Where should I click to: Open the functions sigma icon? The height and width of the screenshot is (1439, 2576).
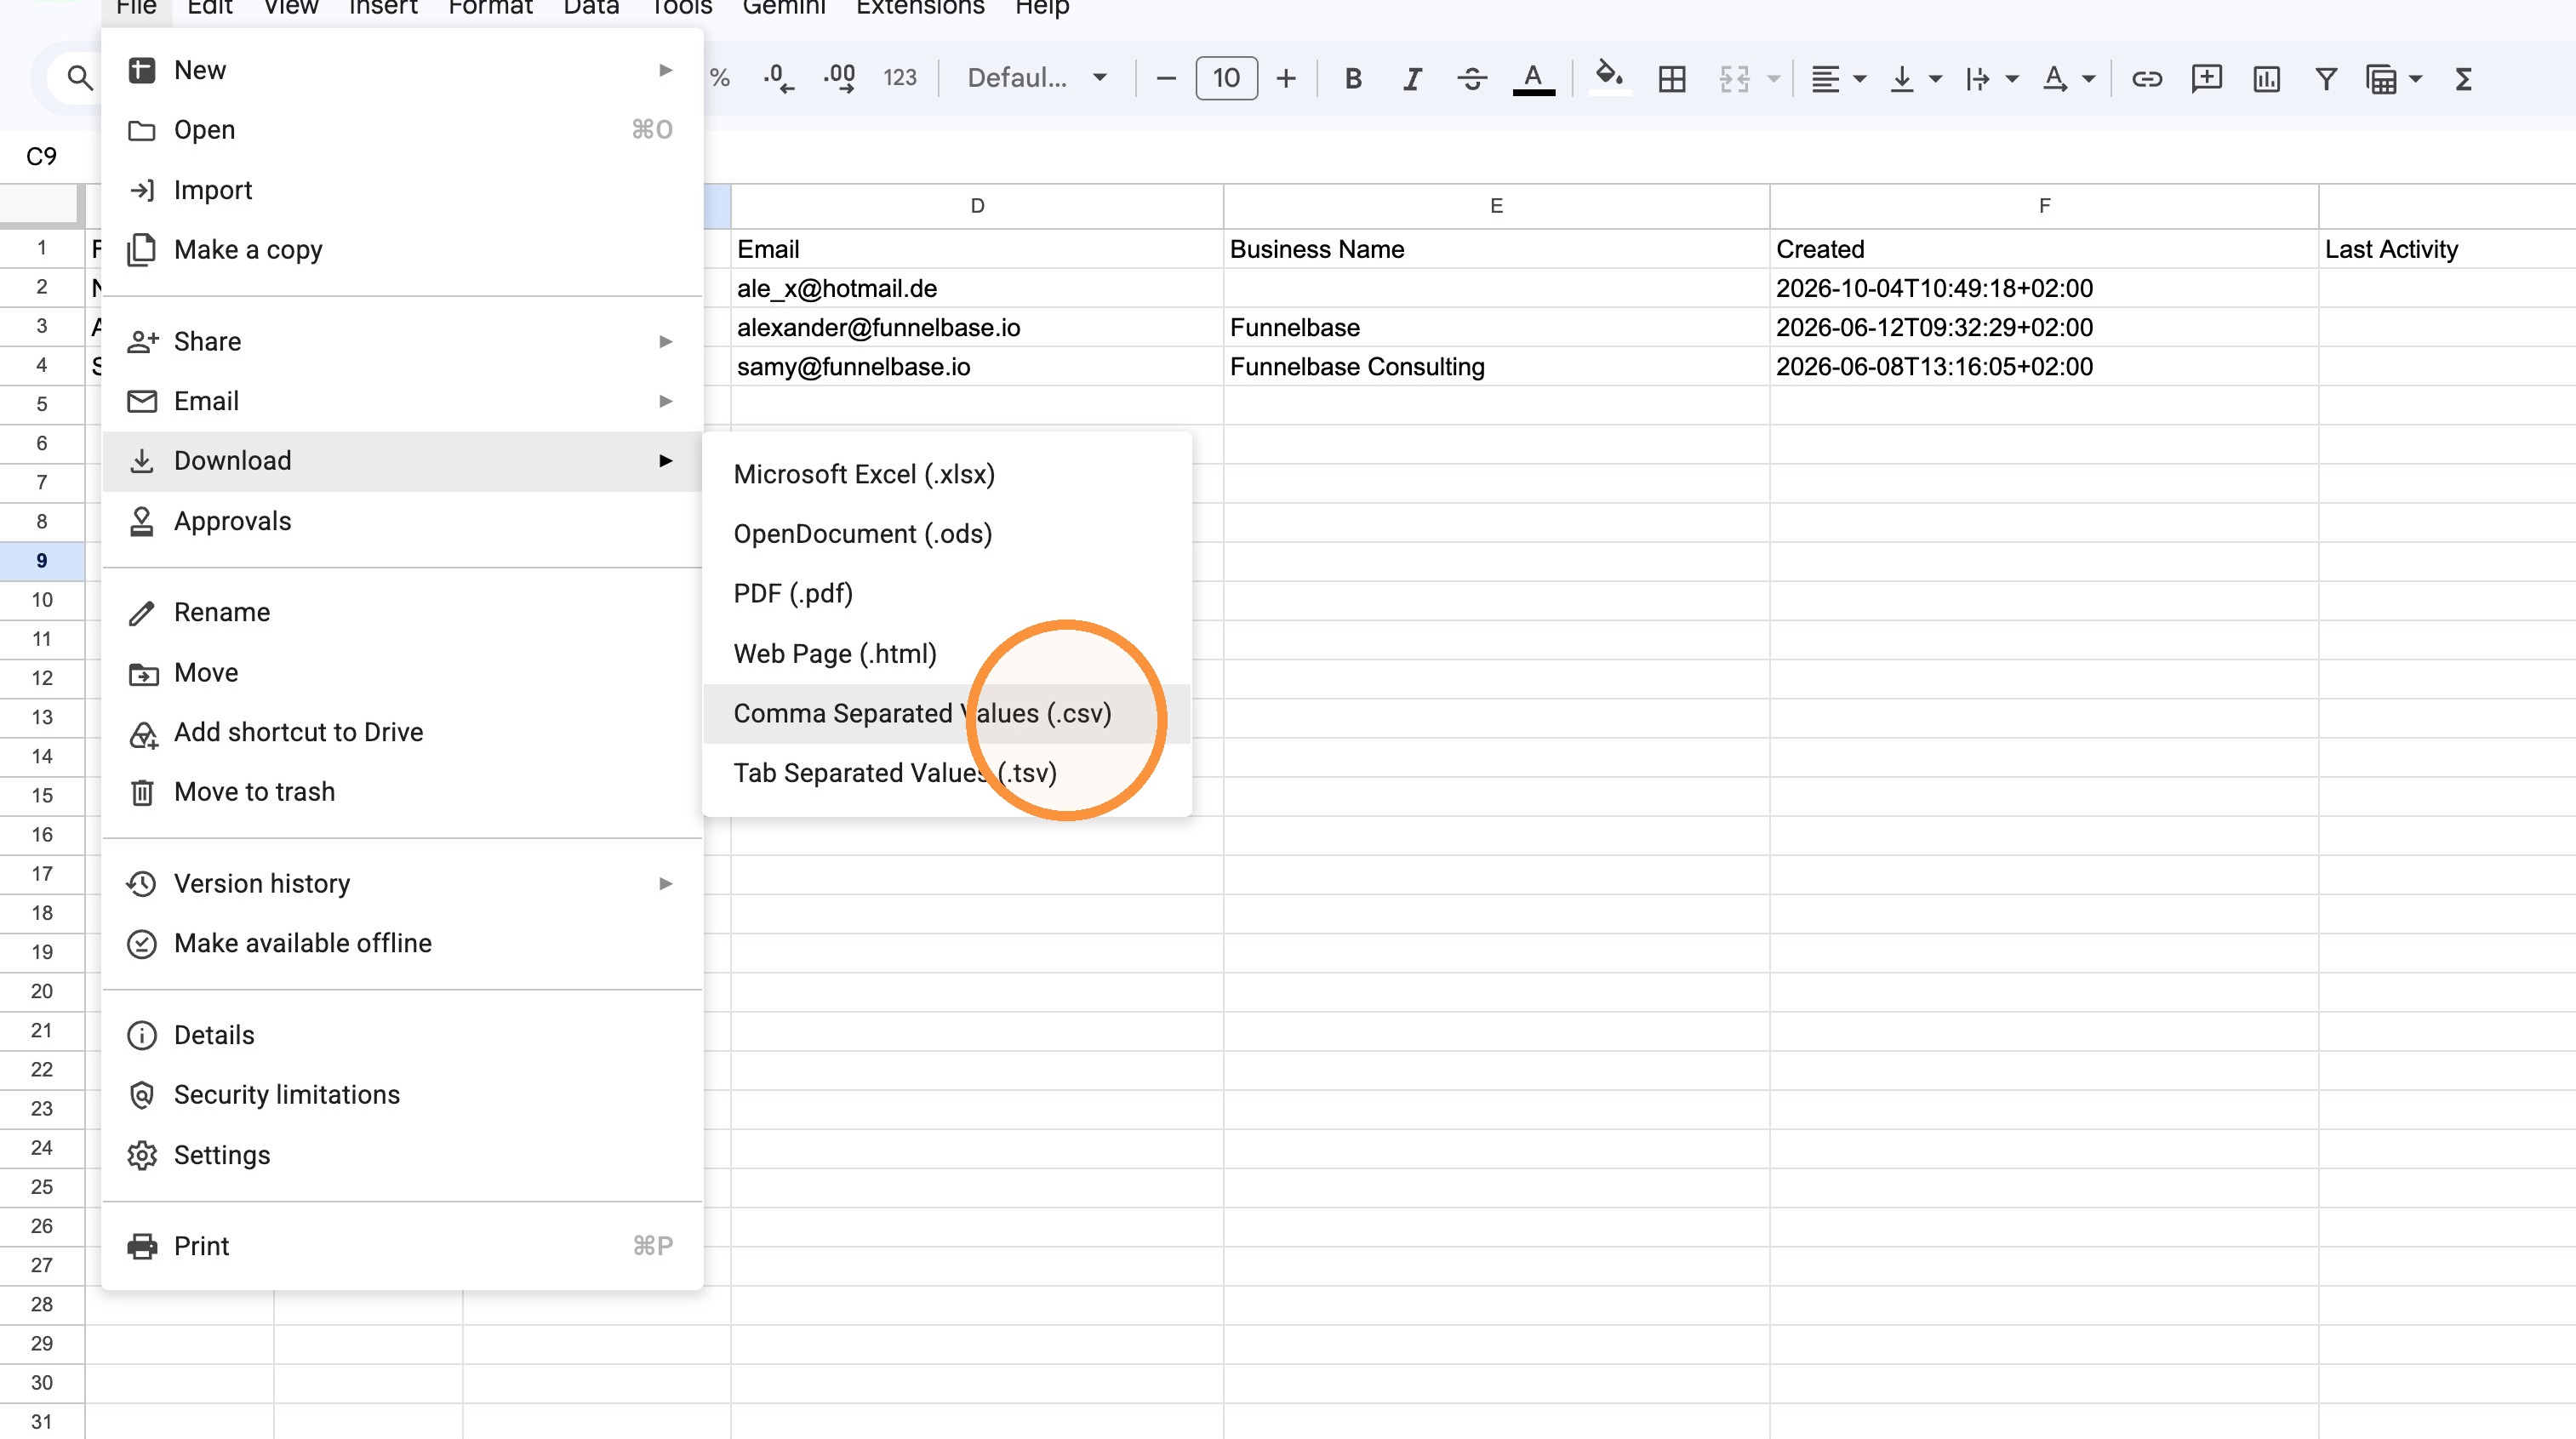pos(2463,78)
